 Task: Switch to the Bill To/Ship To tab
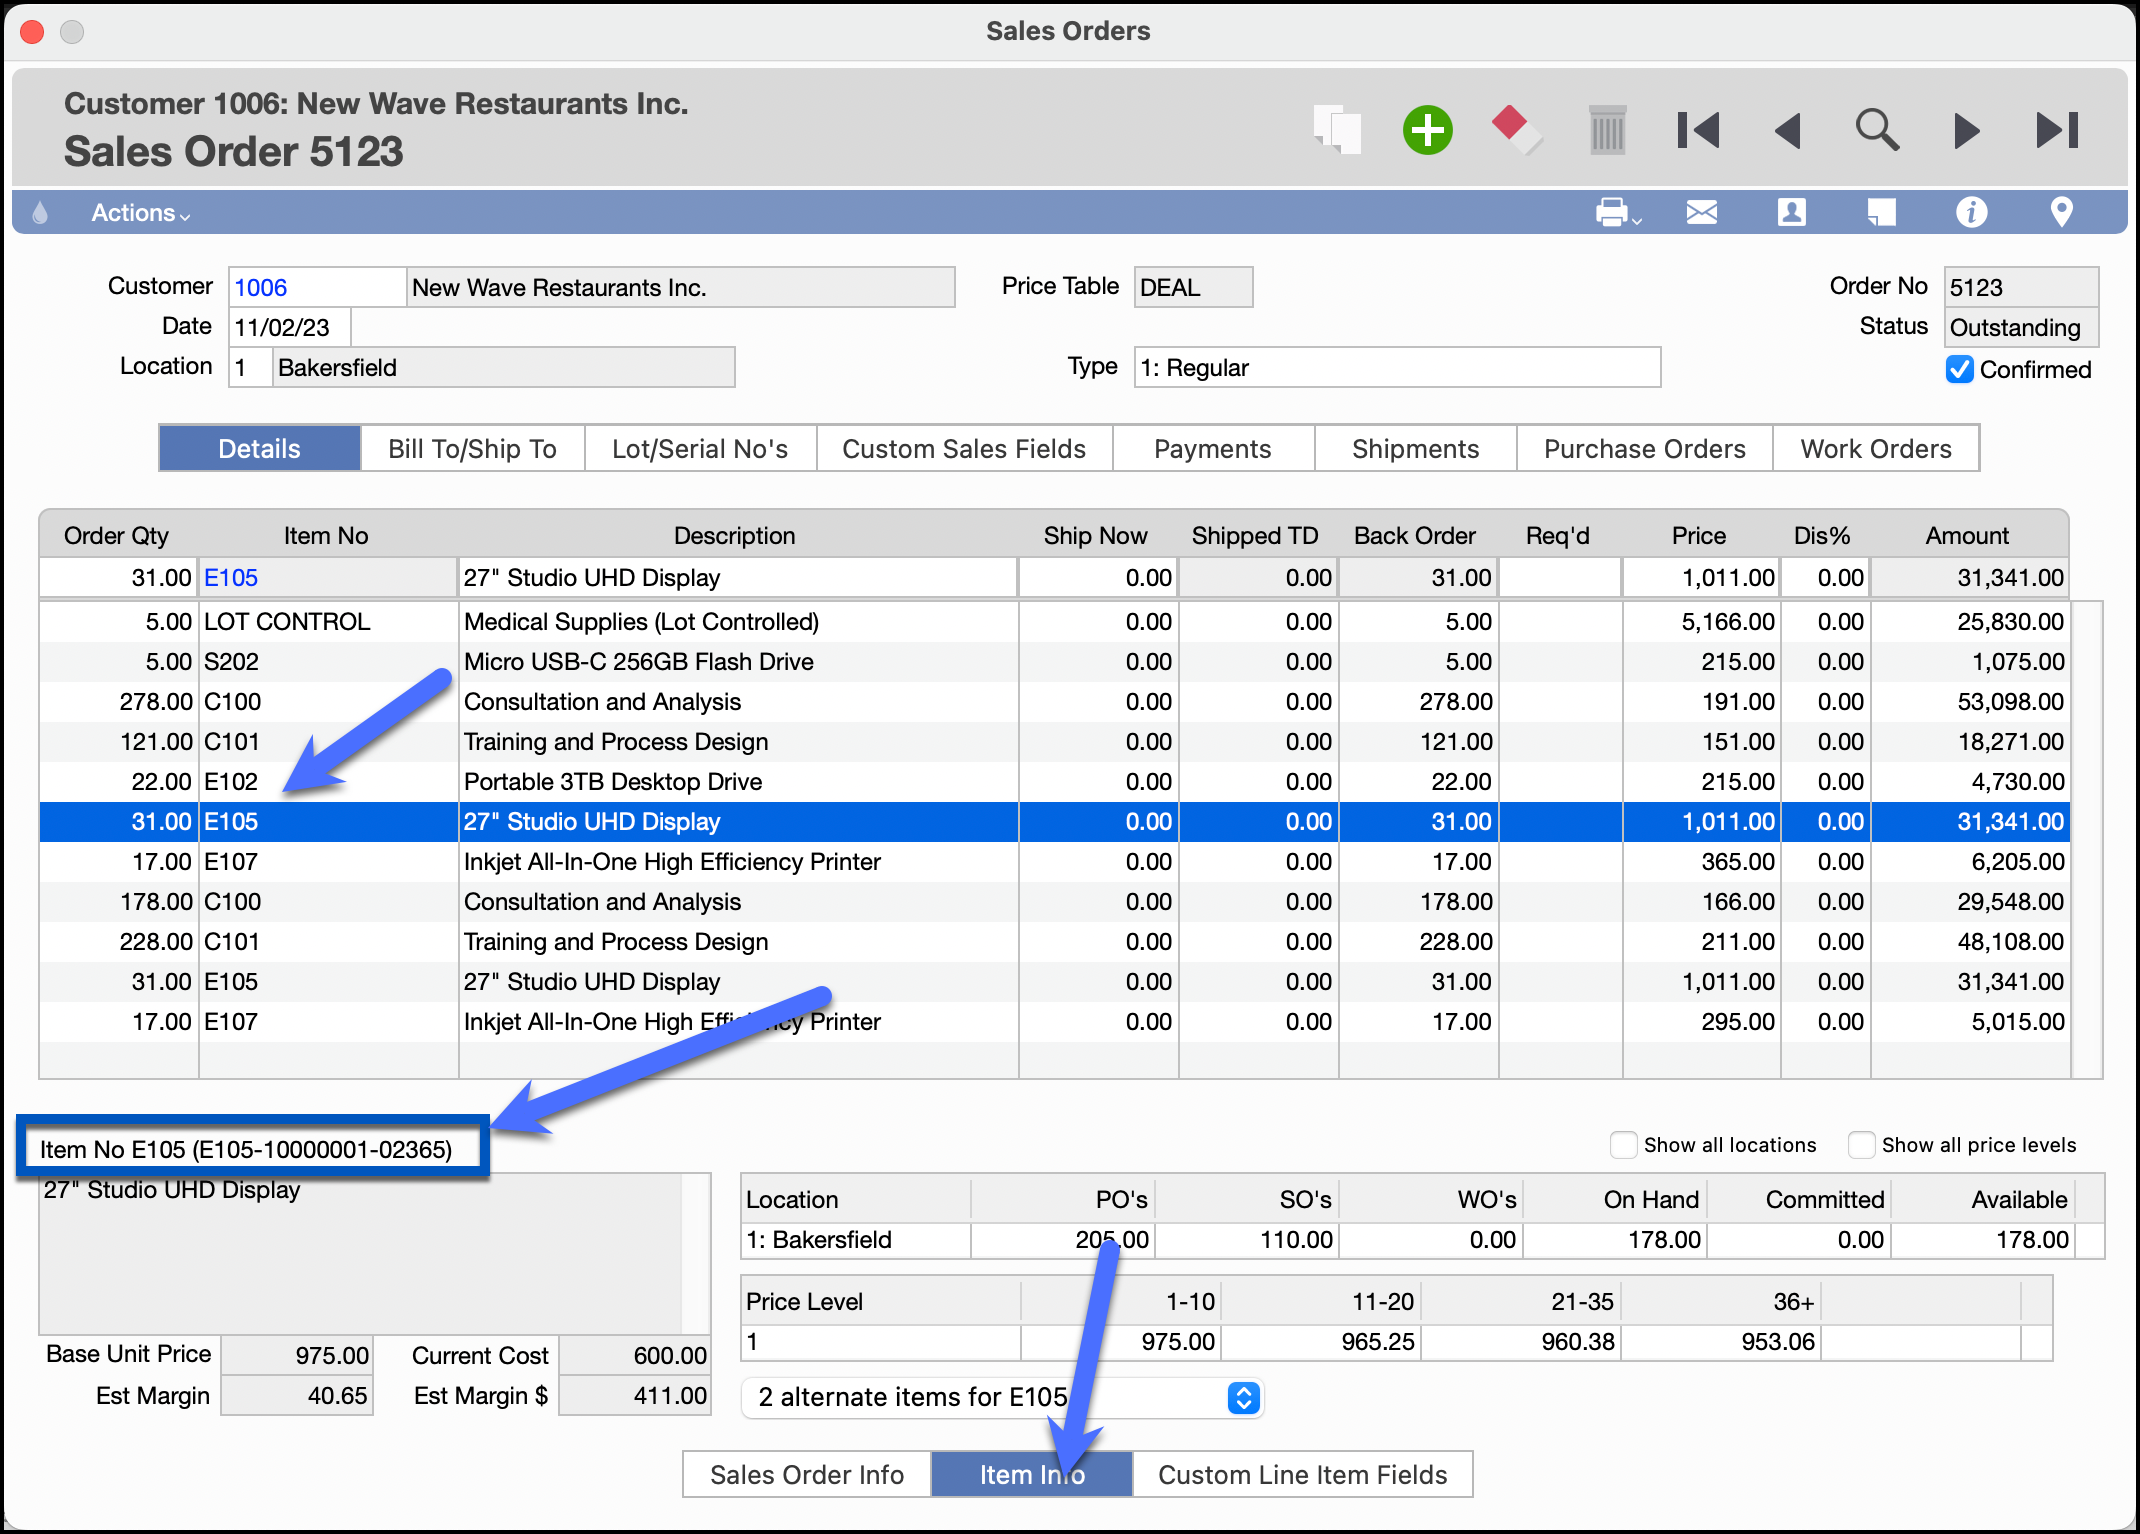pyautogui.click(x=472, y=449)
